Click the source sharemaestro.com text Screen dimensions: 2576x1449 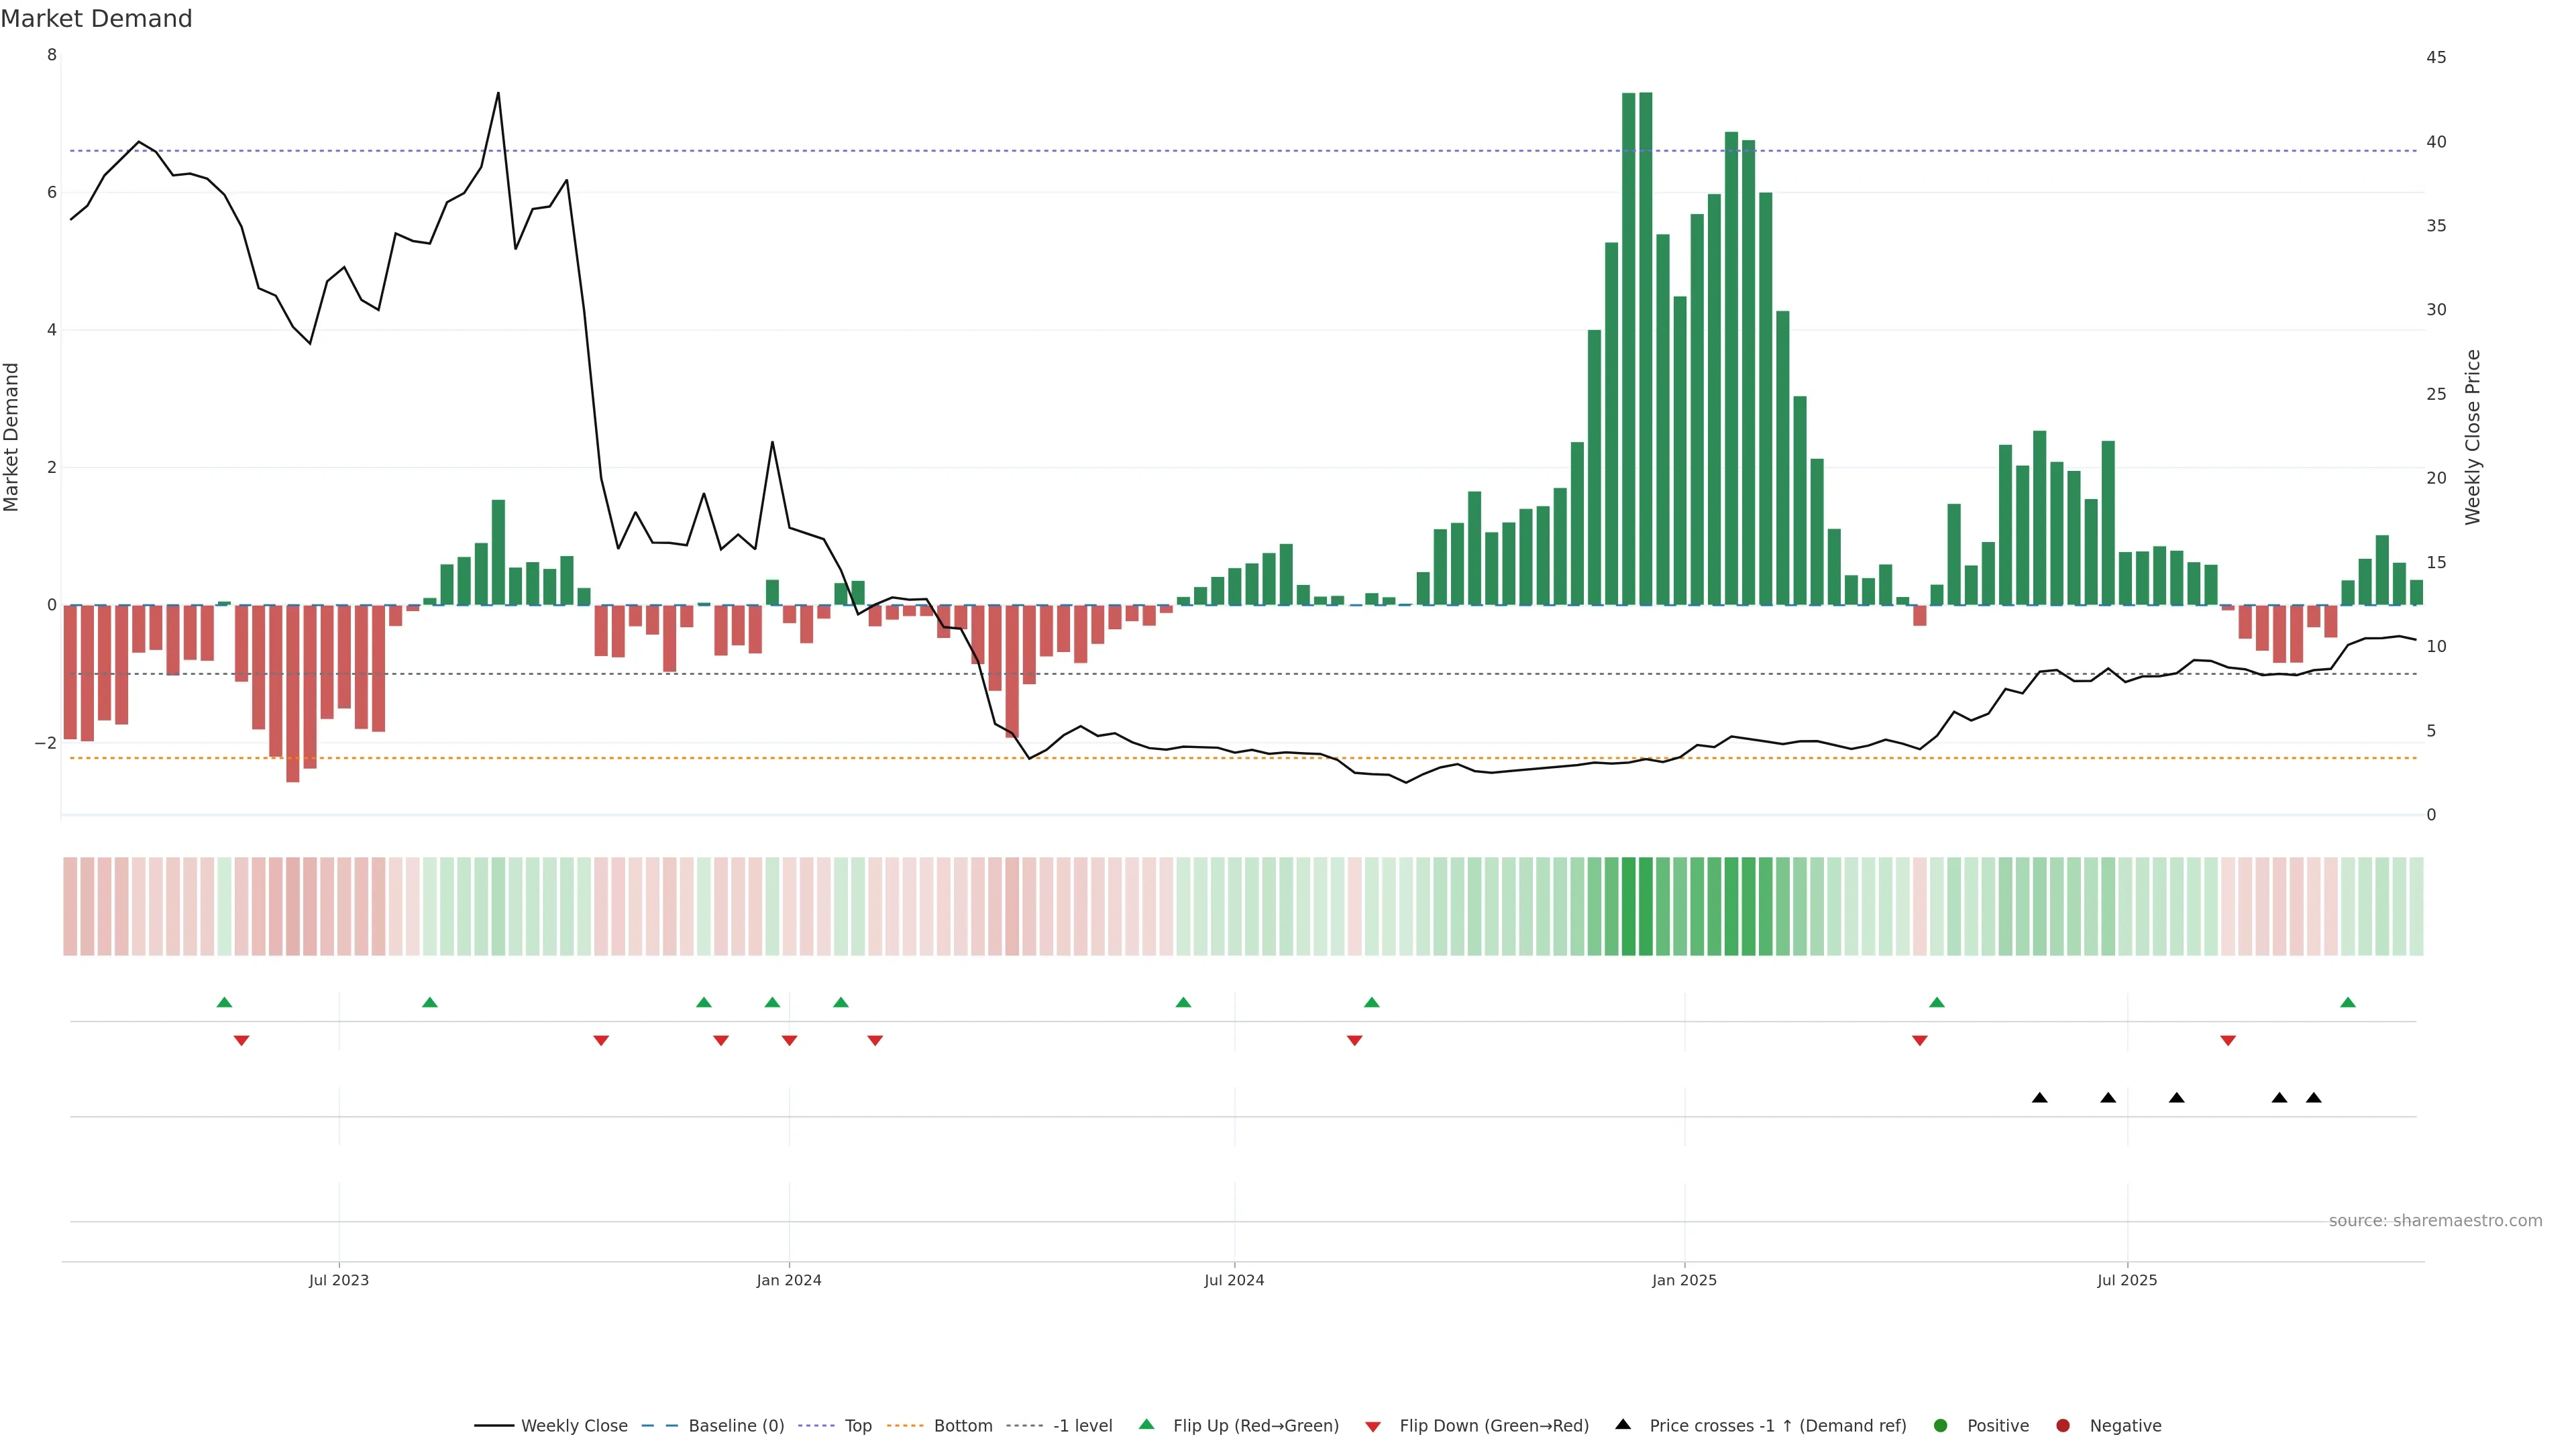2435,1220
